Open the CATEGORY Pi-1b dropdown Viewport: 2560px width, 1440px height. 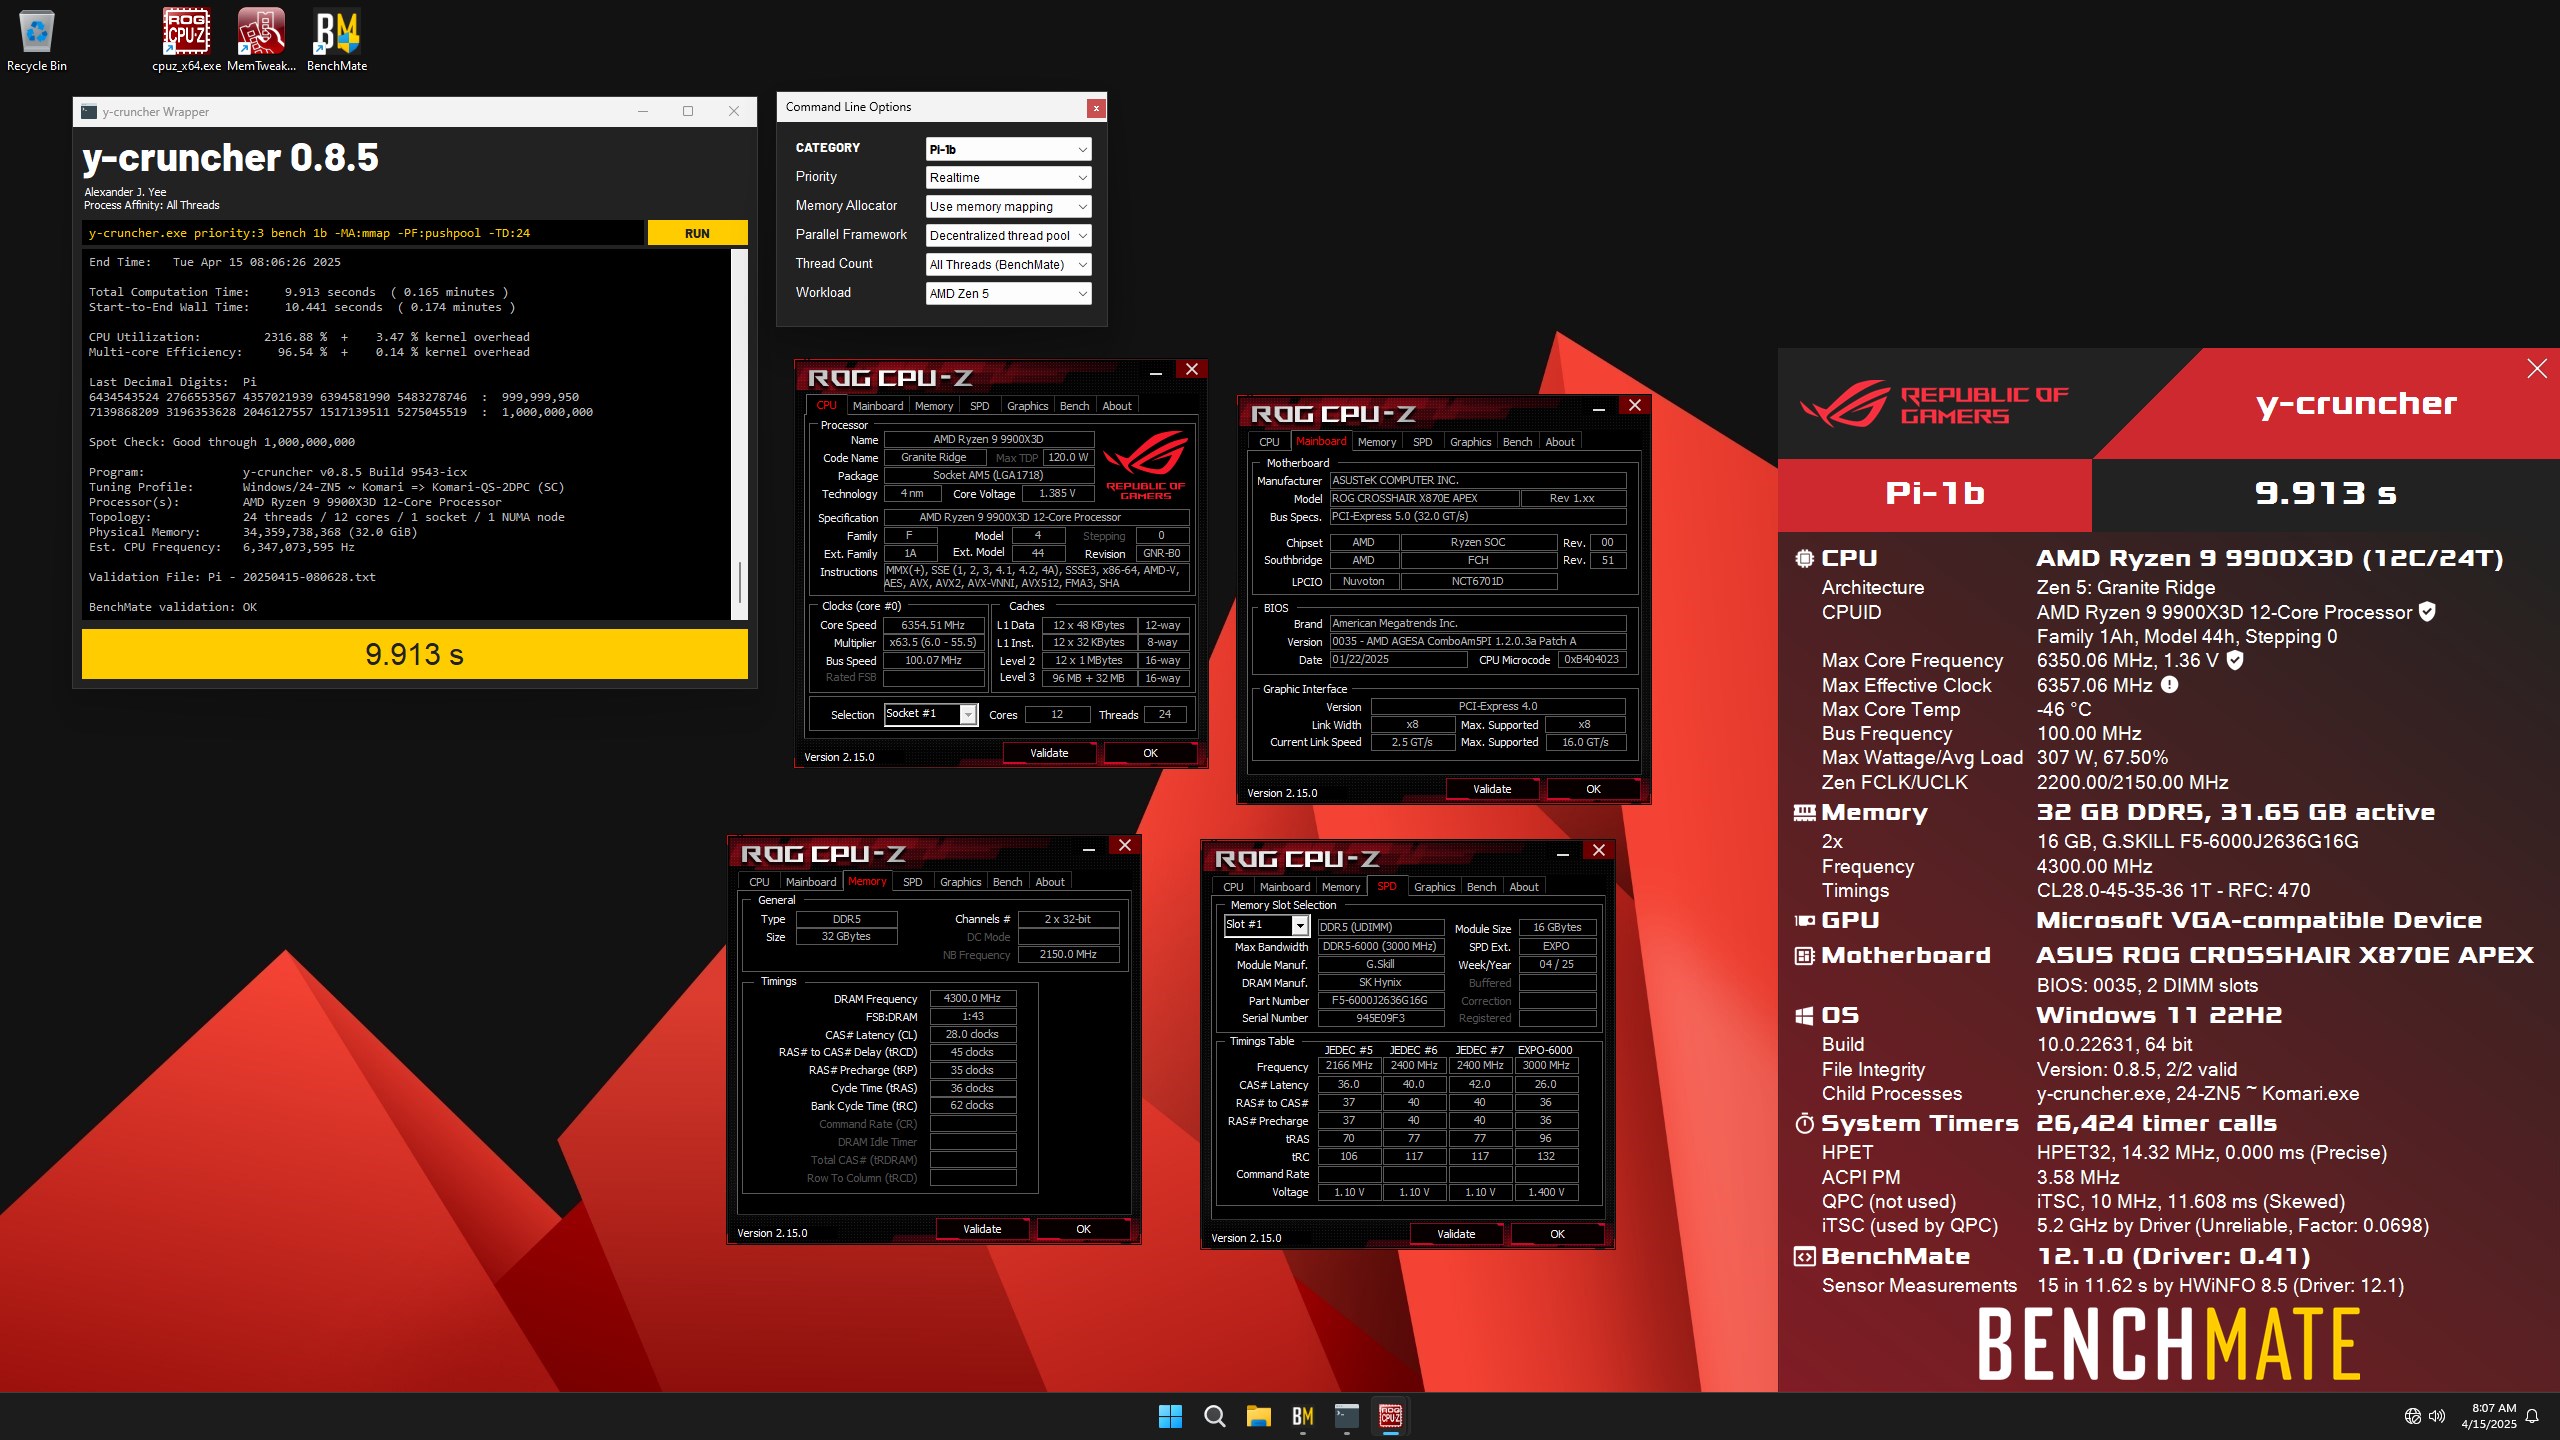[x=1008, y=149]
